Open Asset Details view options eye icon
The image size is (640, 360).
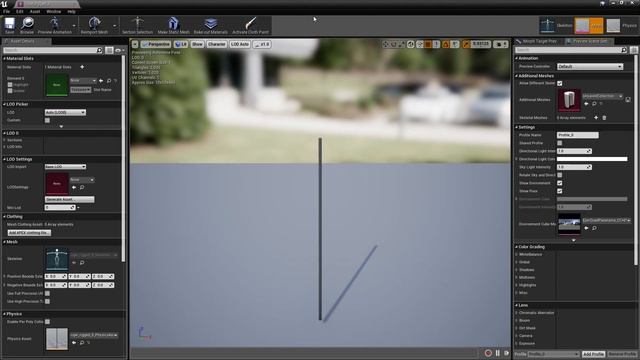click(x=118, y=50)
